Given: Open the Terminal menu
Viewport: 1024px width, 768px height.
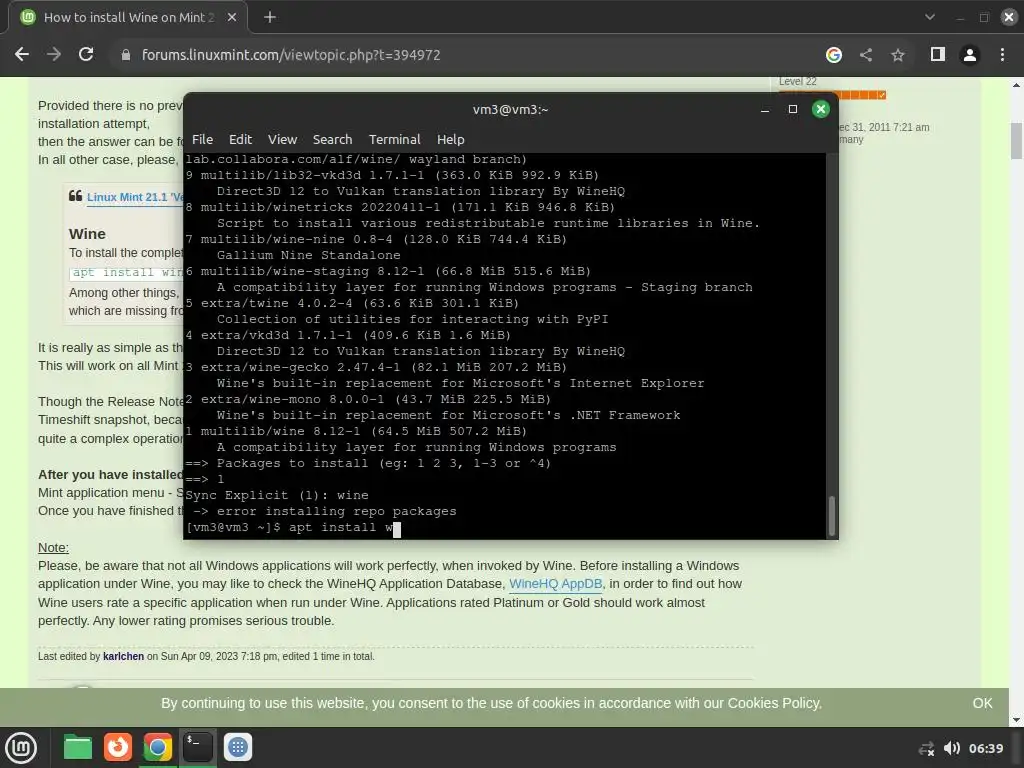Looking at the screenshot, I should click(x=394, y=139).
